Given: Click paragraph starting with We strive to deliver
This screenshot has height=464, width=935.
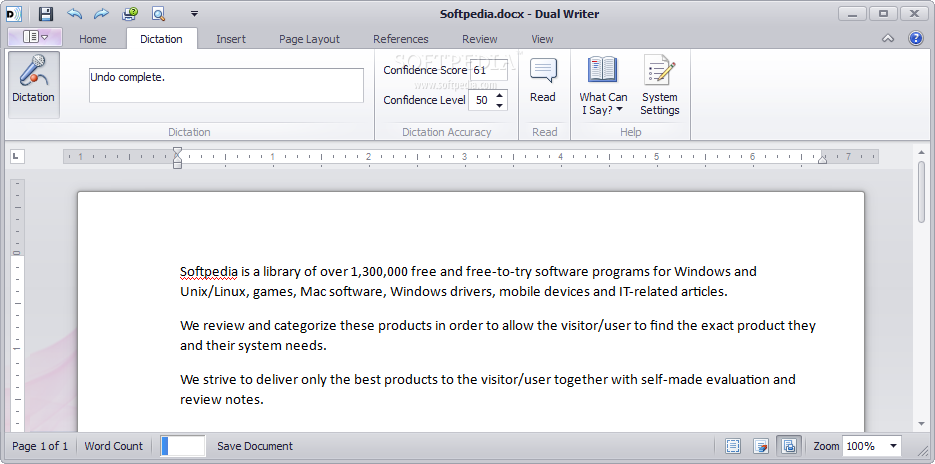Looking at the screenshot, I should click(x=488, y=389).
